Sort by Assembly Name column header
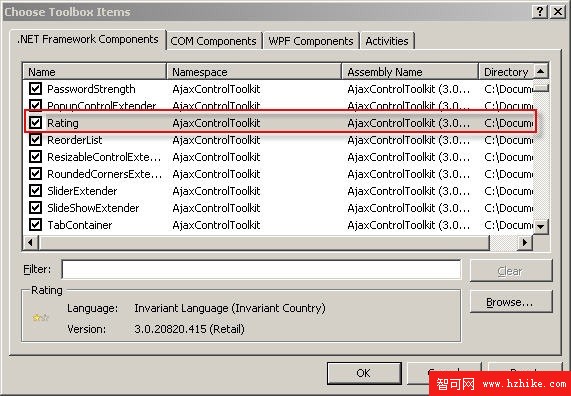This screenshot has height=396, width=571. click(x=410, y=72)
